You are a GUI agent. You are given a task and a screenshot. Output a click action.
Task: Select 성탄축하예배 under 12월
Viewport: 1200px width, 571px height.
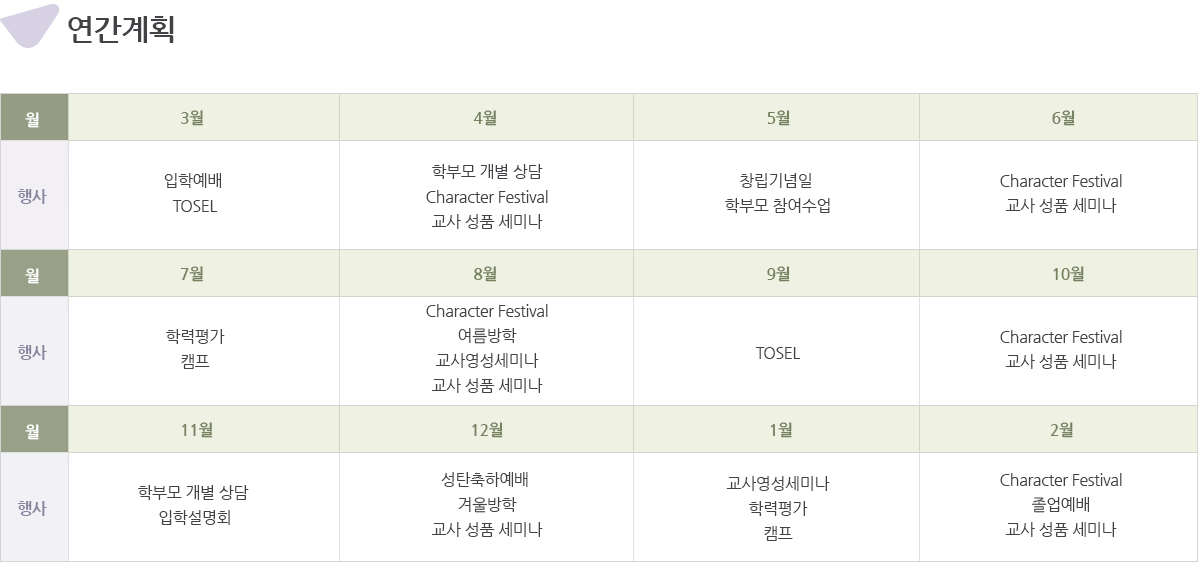pyautogui.click(x=487, y=480)
